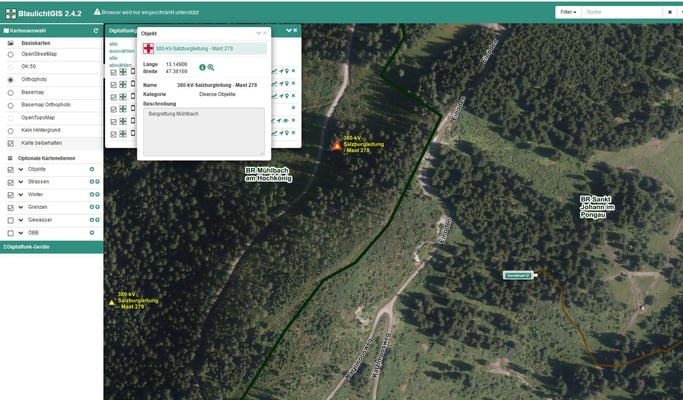Click the browser warning triangle icon
The height and width of the screenshot is (400, 683).
pyautogui.click(x=97, y=12)
